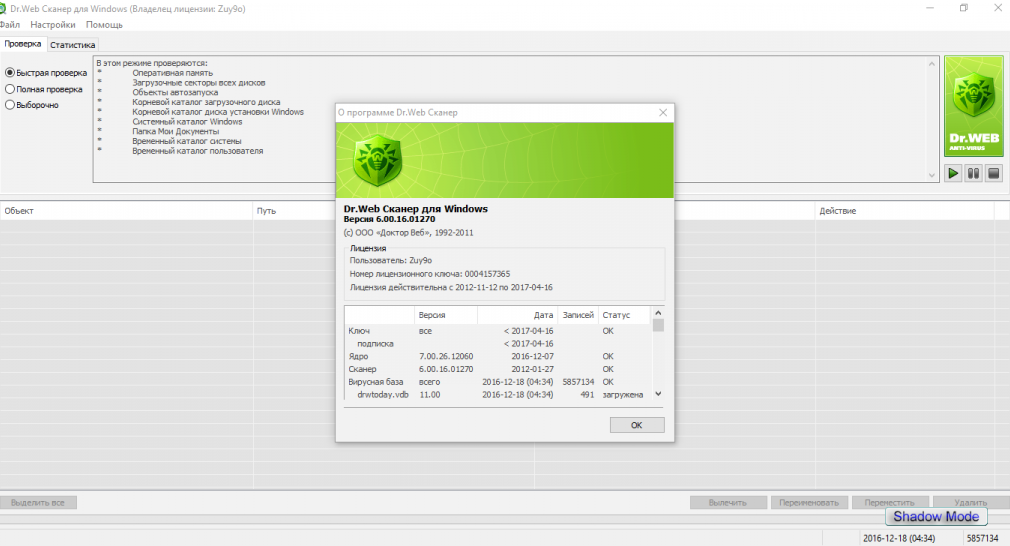Image resolution: width=1010 pixels, height=546 pixels.
Task: Click the Переименовать button
Action: [809, 502]
